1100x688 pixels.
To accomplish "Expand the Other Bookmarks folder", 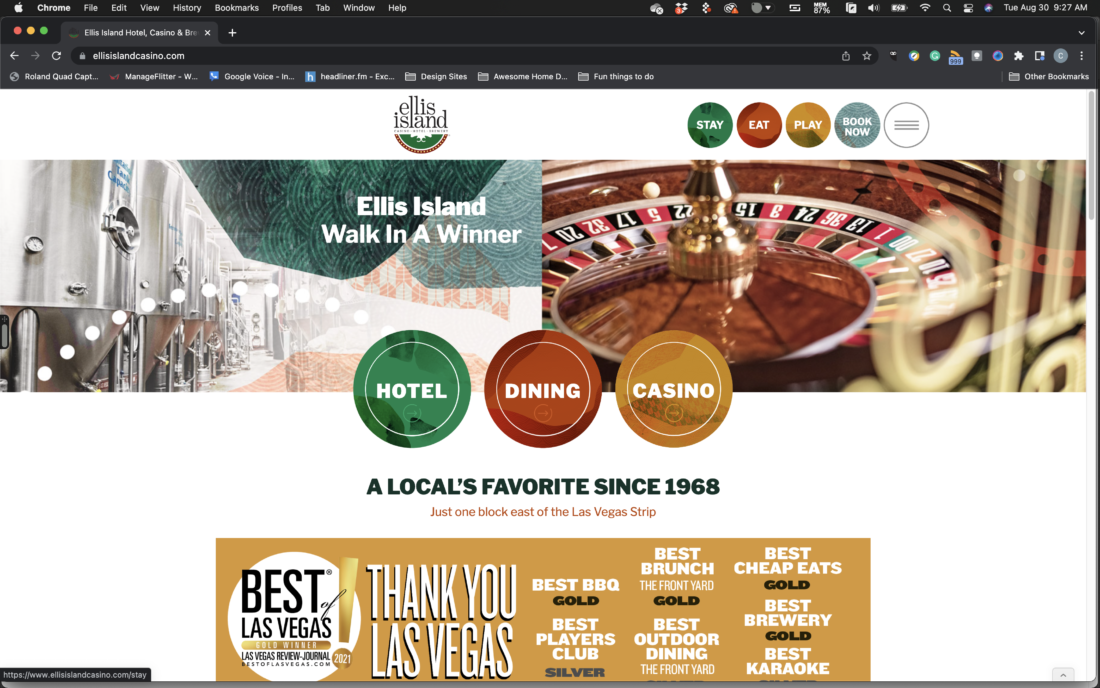I will pyautogui.click(x=1048, y=77).
